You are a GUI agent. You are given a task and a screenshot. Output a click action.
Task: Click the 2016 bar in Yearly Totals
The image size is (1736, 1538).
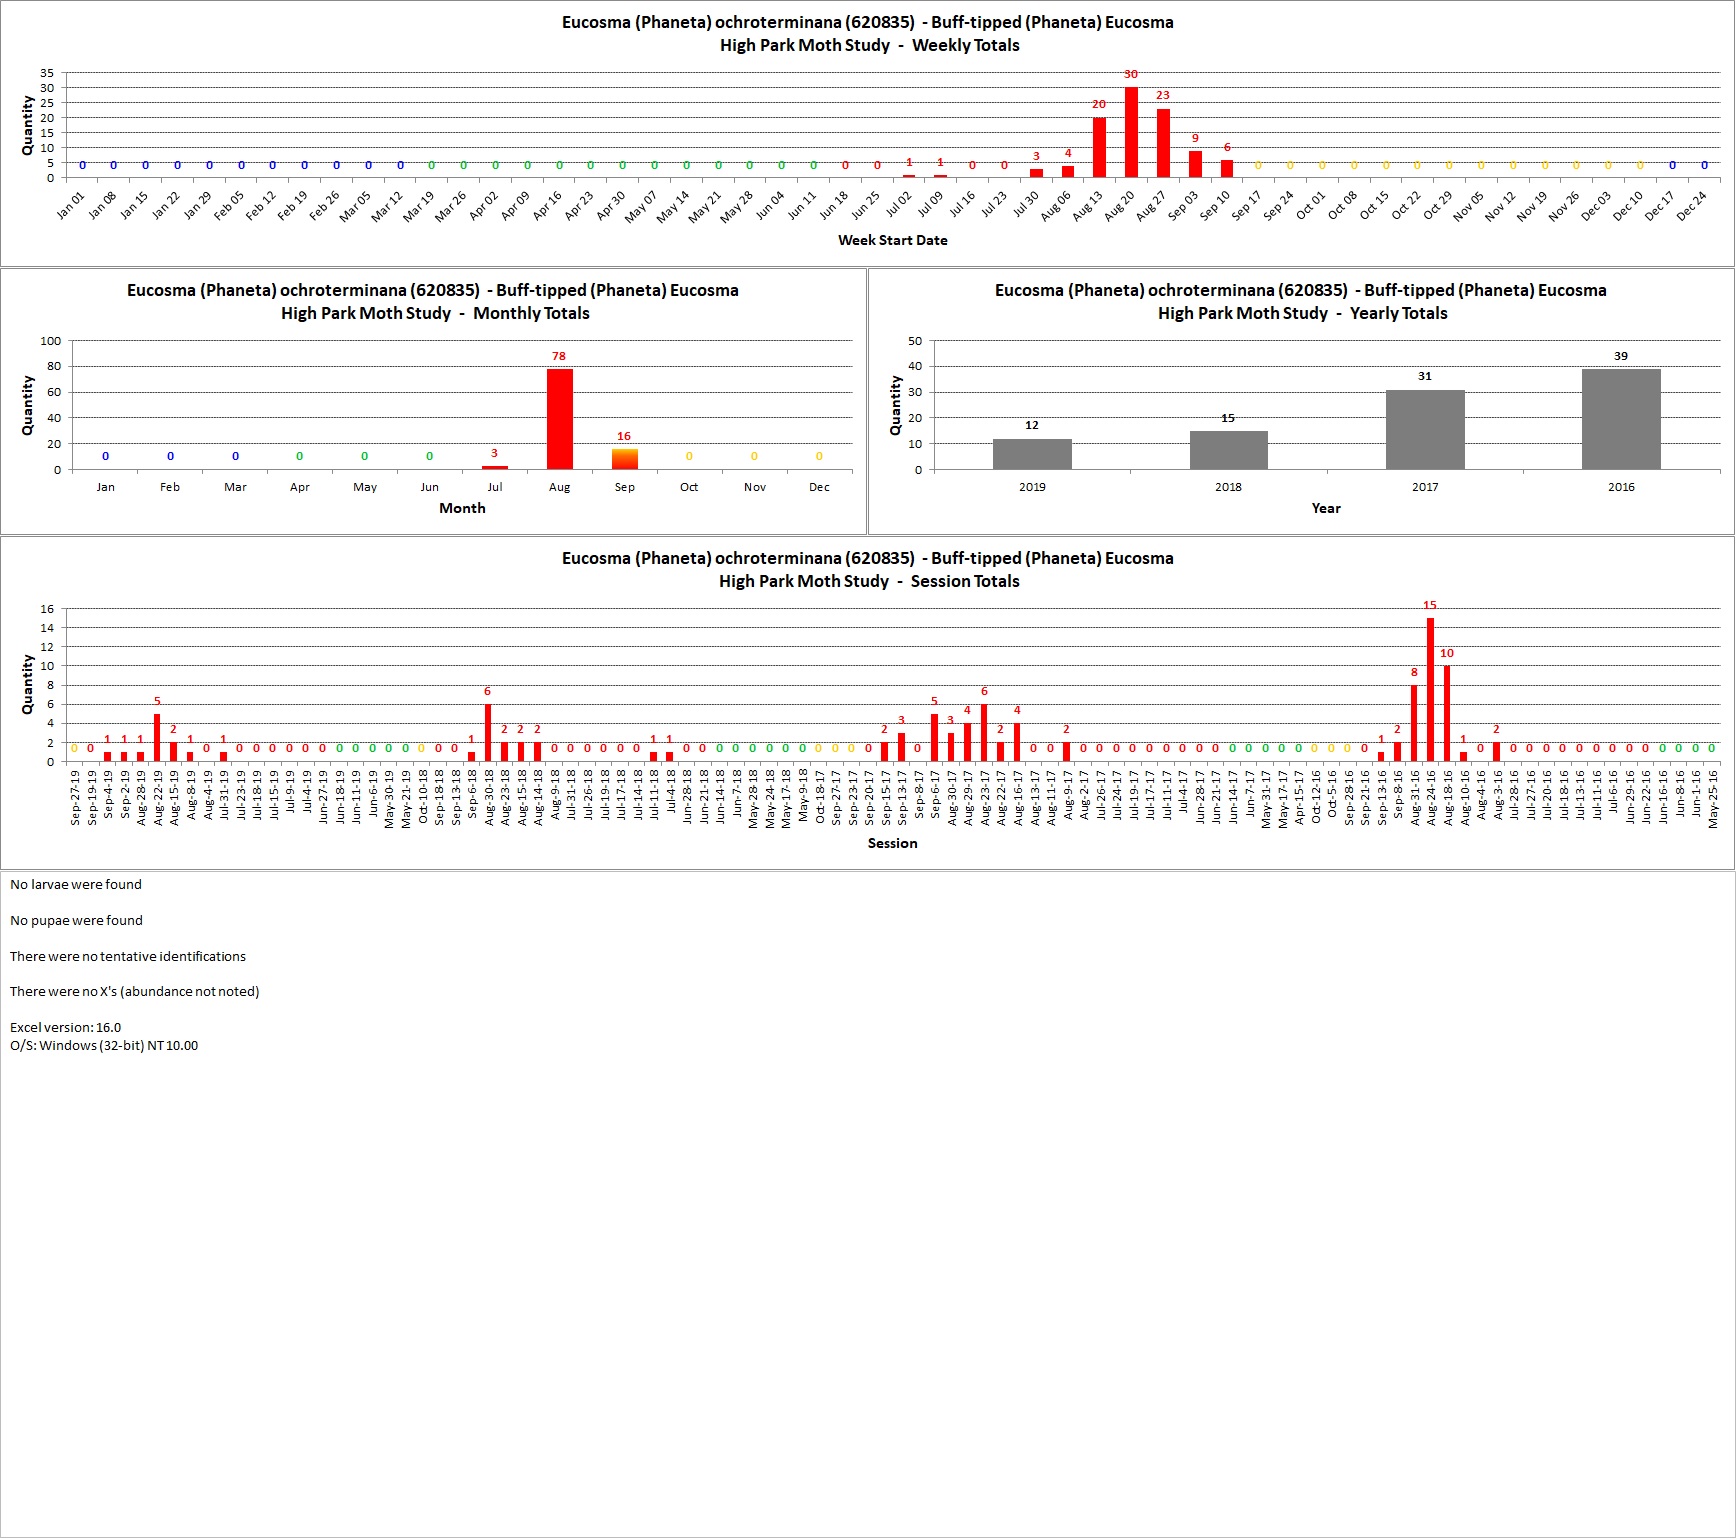1621,419
